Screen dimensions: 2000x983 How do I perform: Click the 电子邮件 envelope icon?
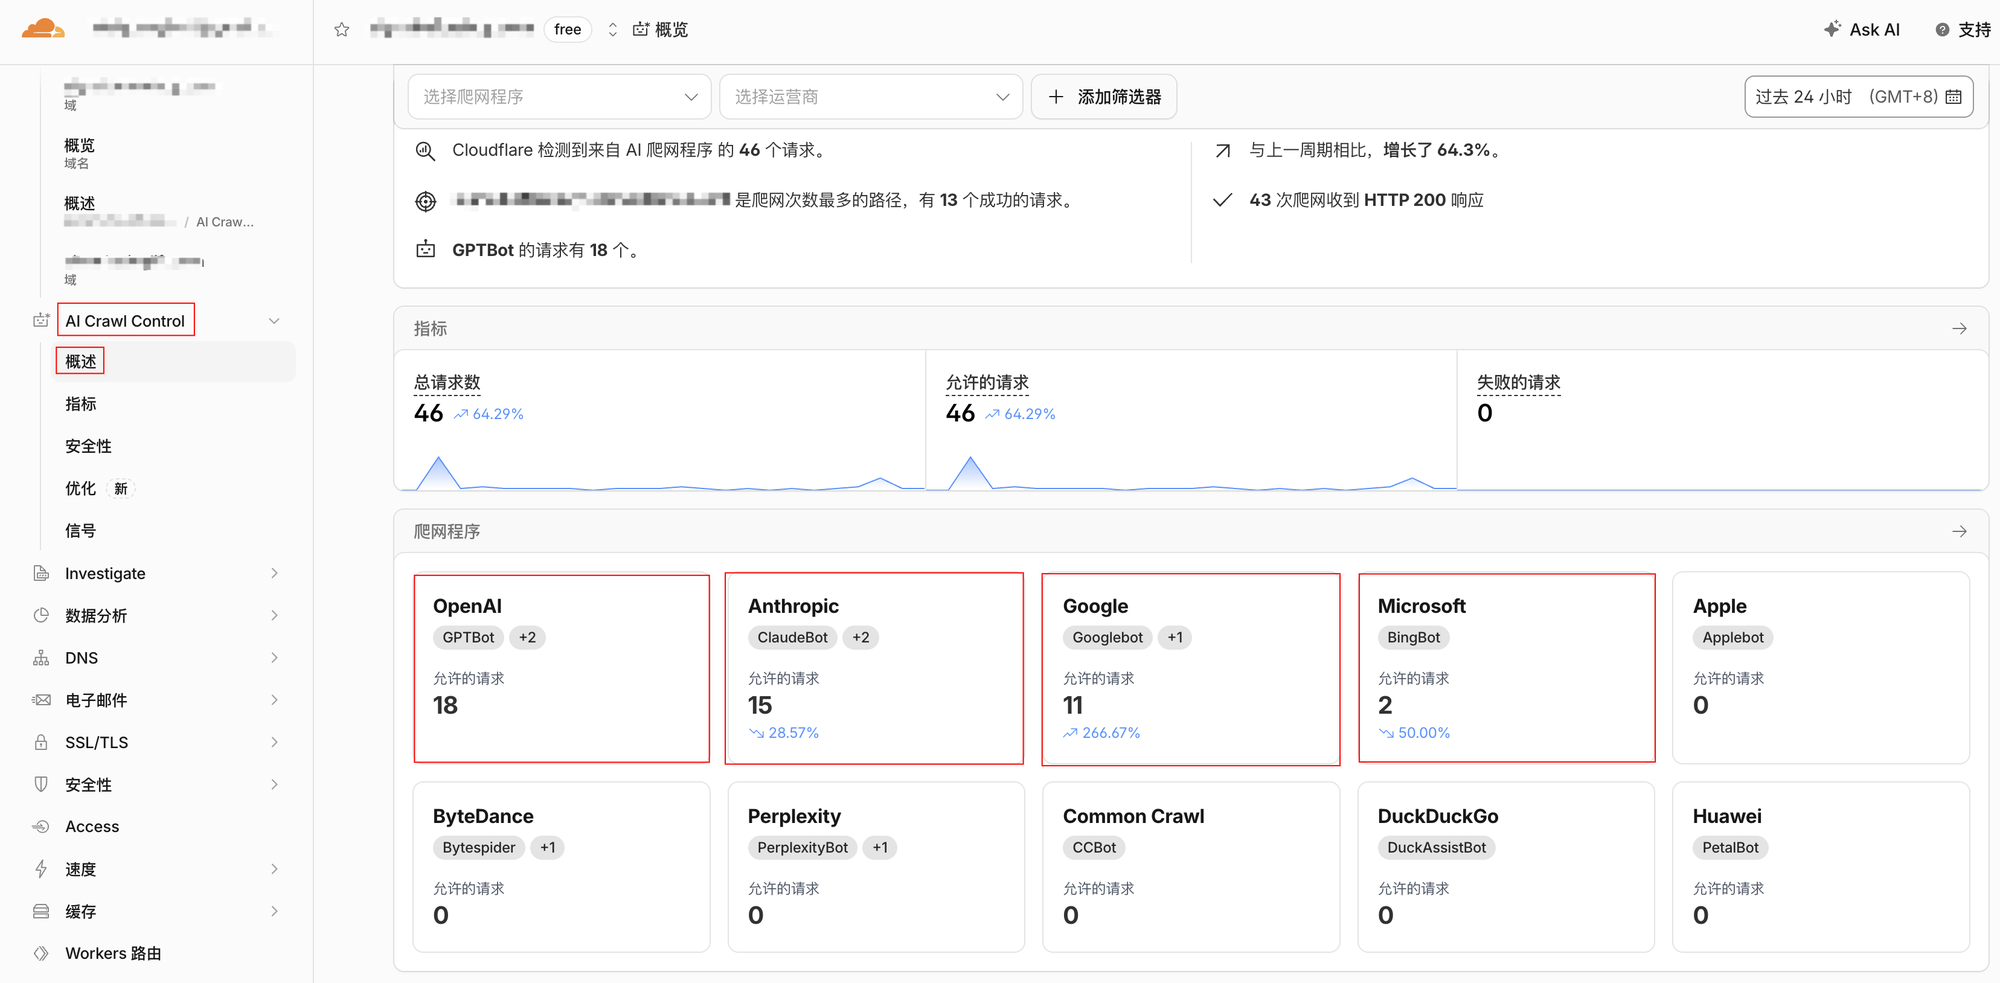(41, 700)
